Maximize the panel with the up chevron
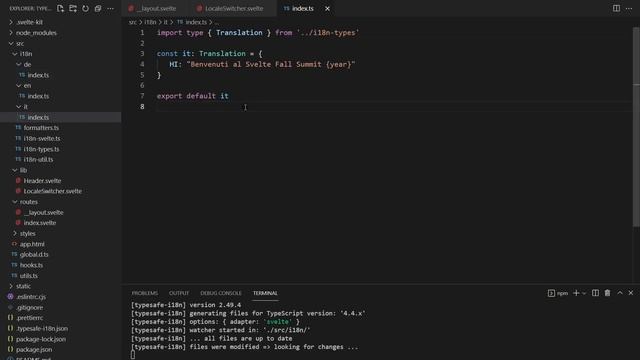640x360 pixels. (620, 293)
